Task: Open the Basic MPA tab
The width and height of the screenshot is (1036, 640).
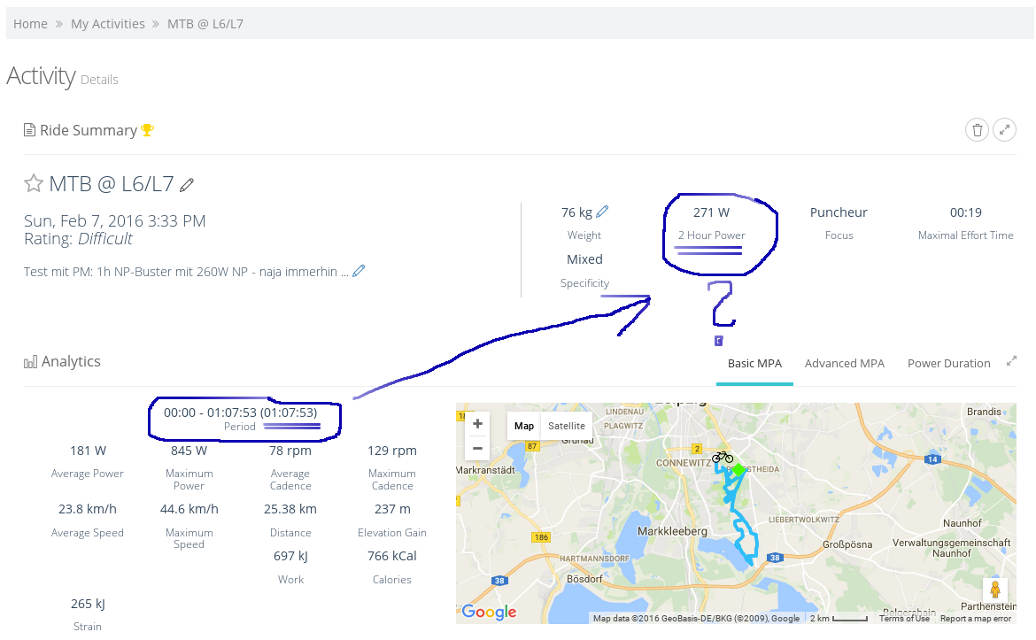Action: tap(754, 363)
